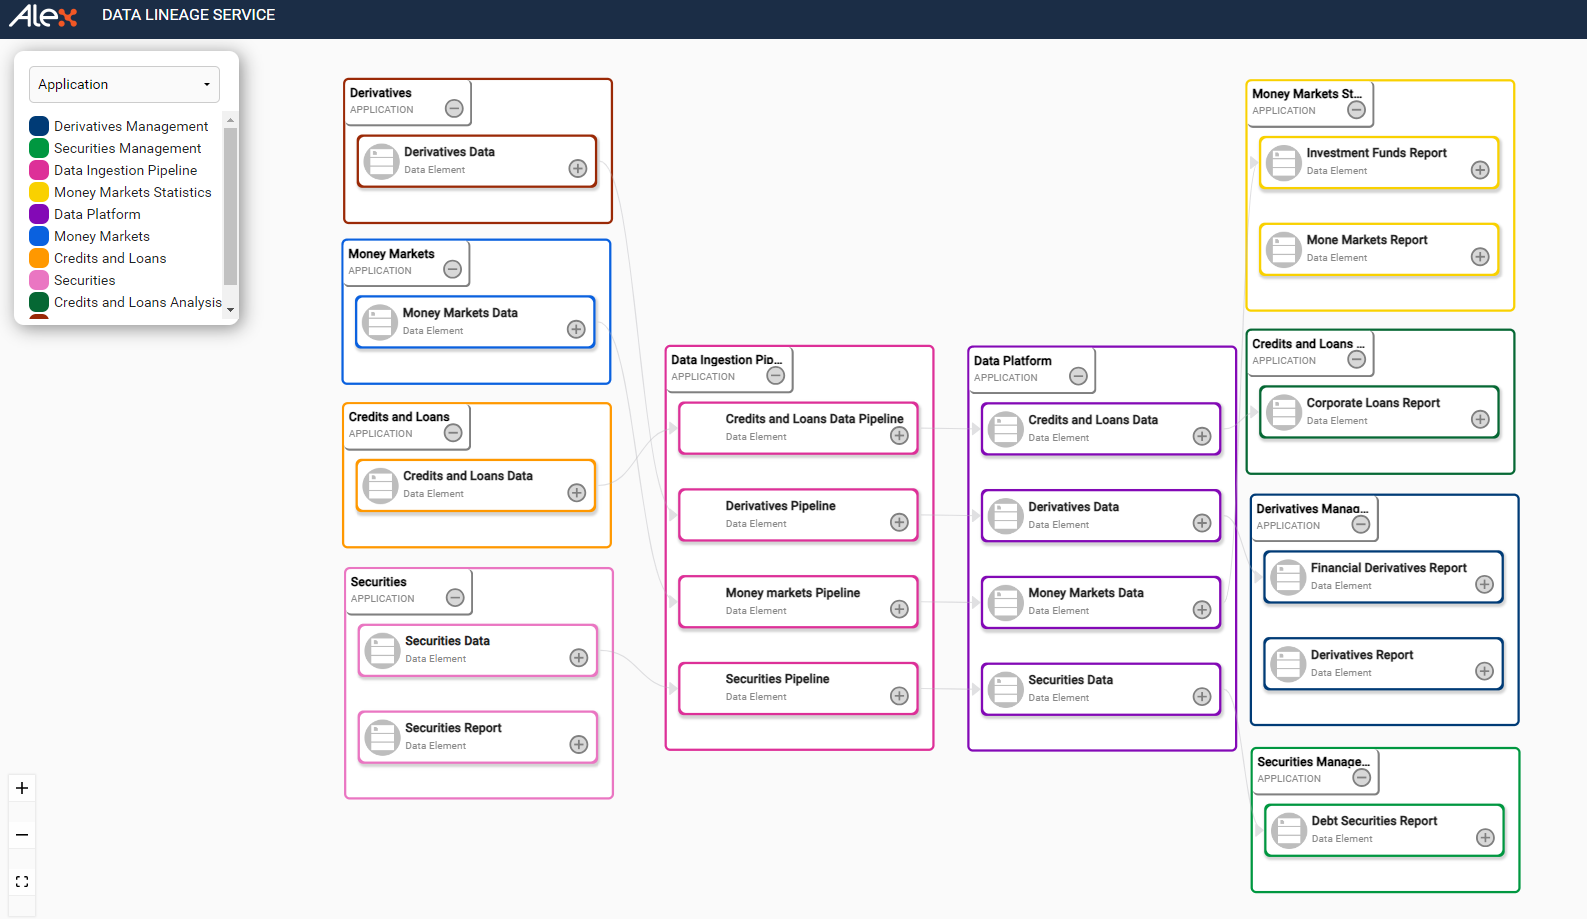Open the Application grouping dropdown
The width and height of the screenshot is (1587, 919).
tap(125, 84)
